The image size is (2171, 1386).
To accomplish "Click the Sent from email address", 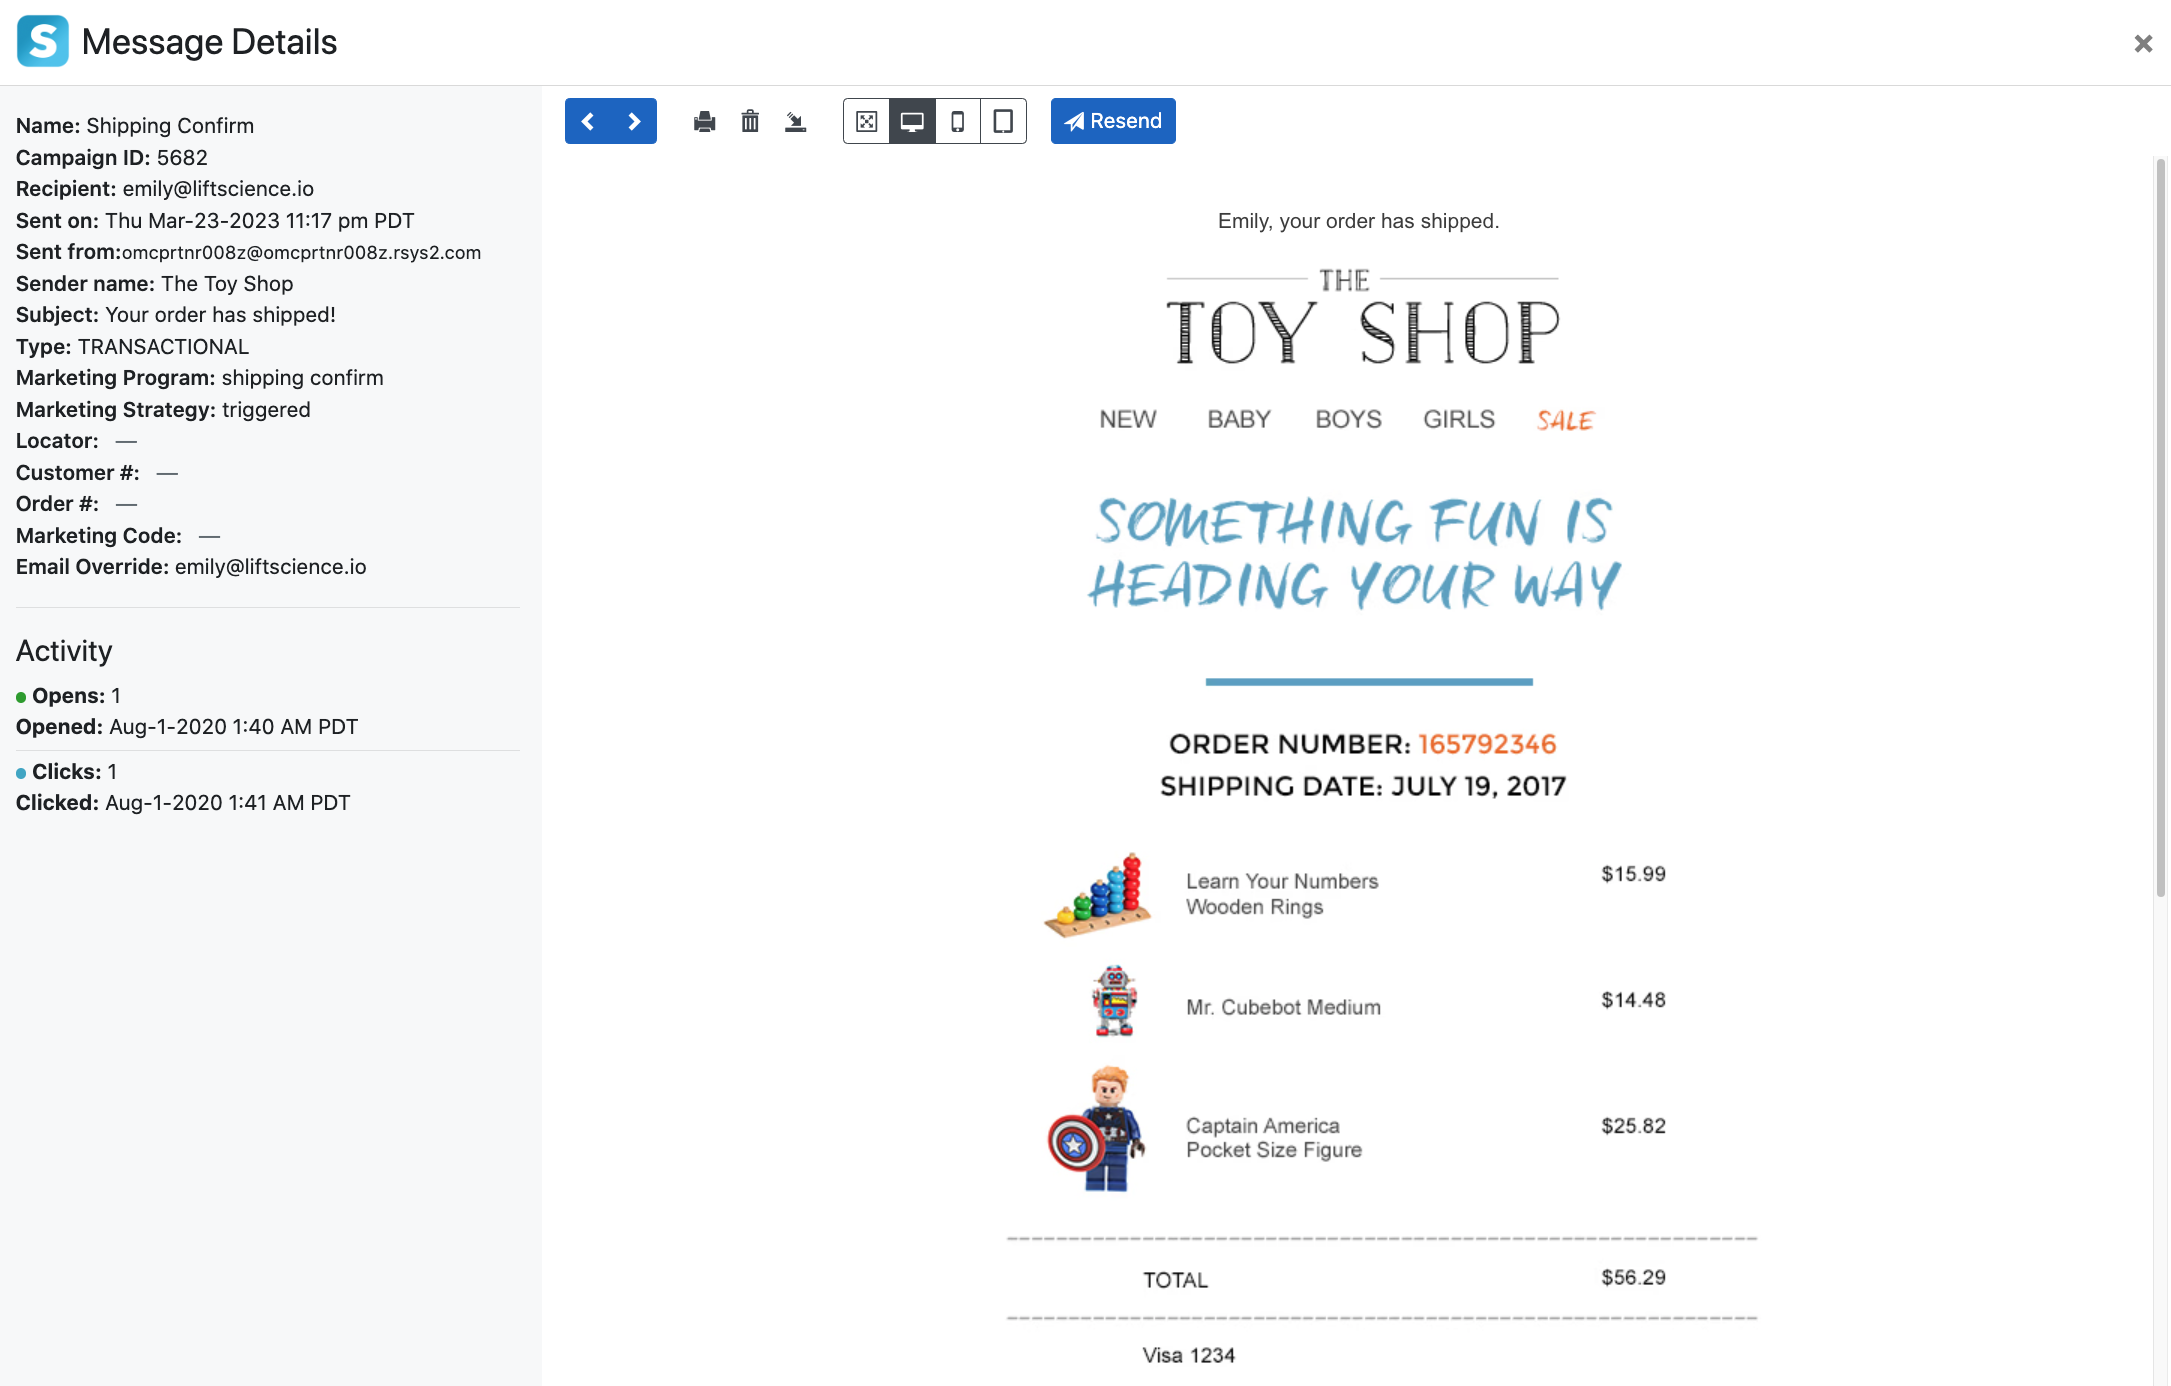I will 301,253.
